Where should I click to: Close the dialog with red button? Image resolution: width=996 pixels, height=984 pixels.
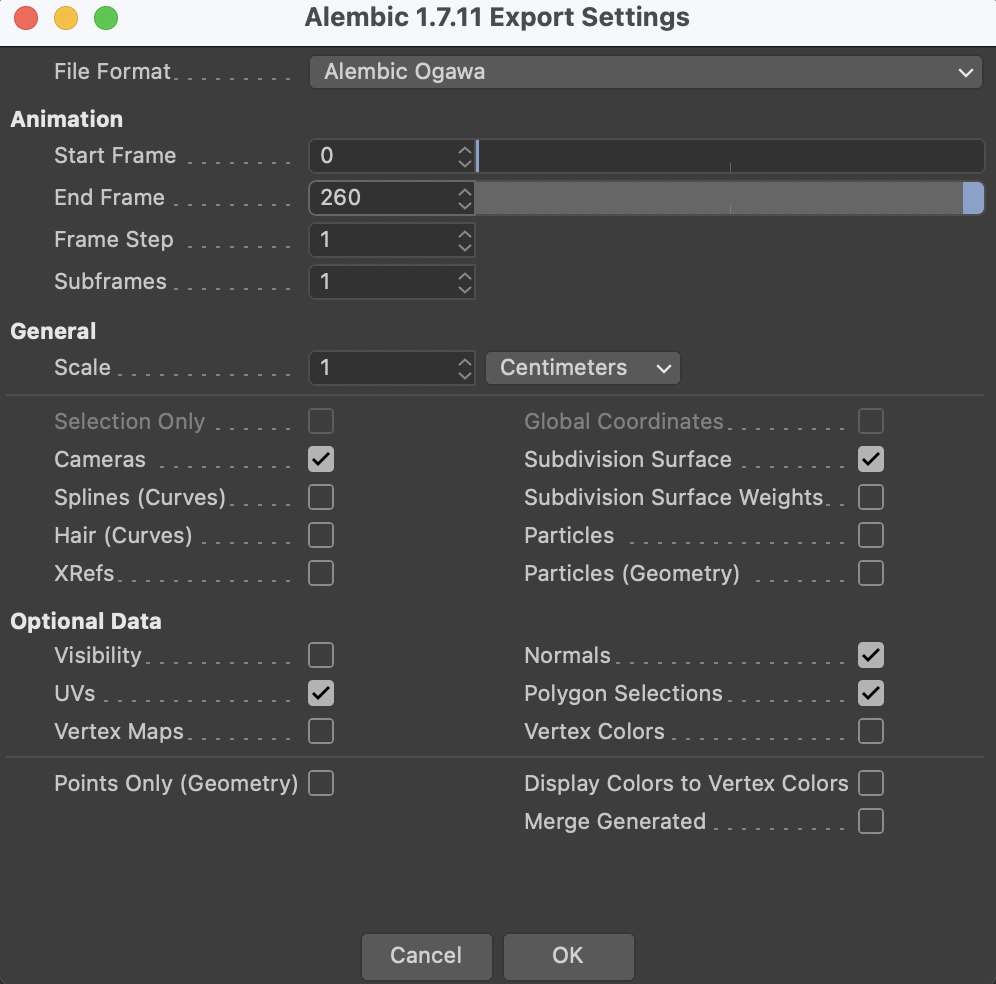(x=26, y=18)
